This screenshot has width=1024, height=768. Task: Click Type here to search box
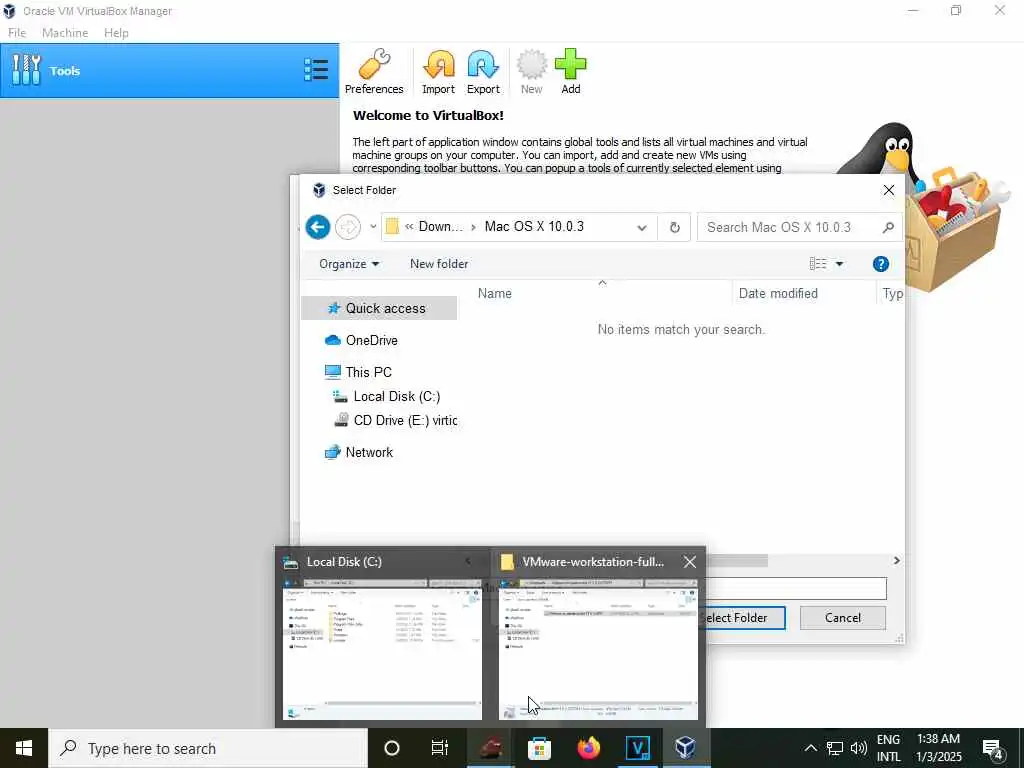coord(208,748)
